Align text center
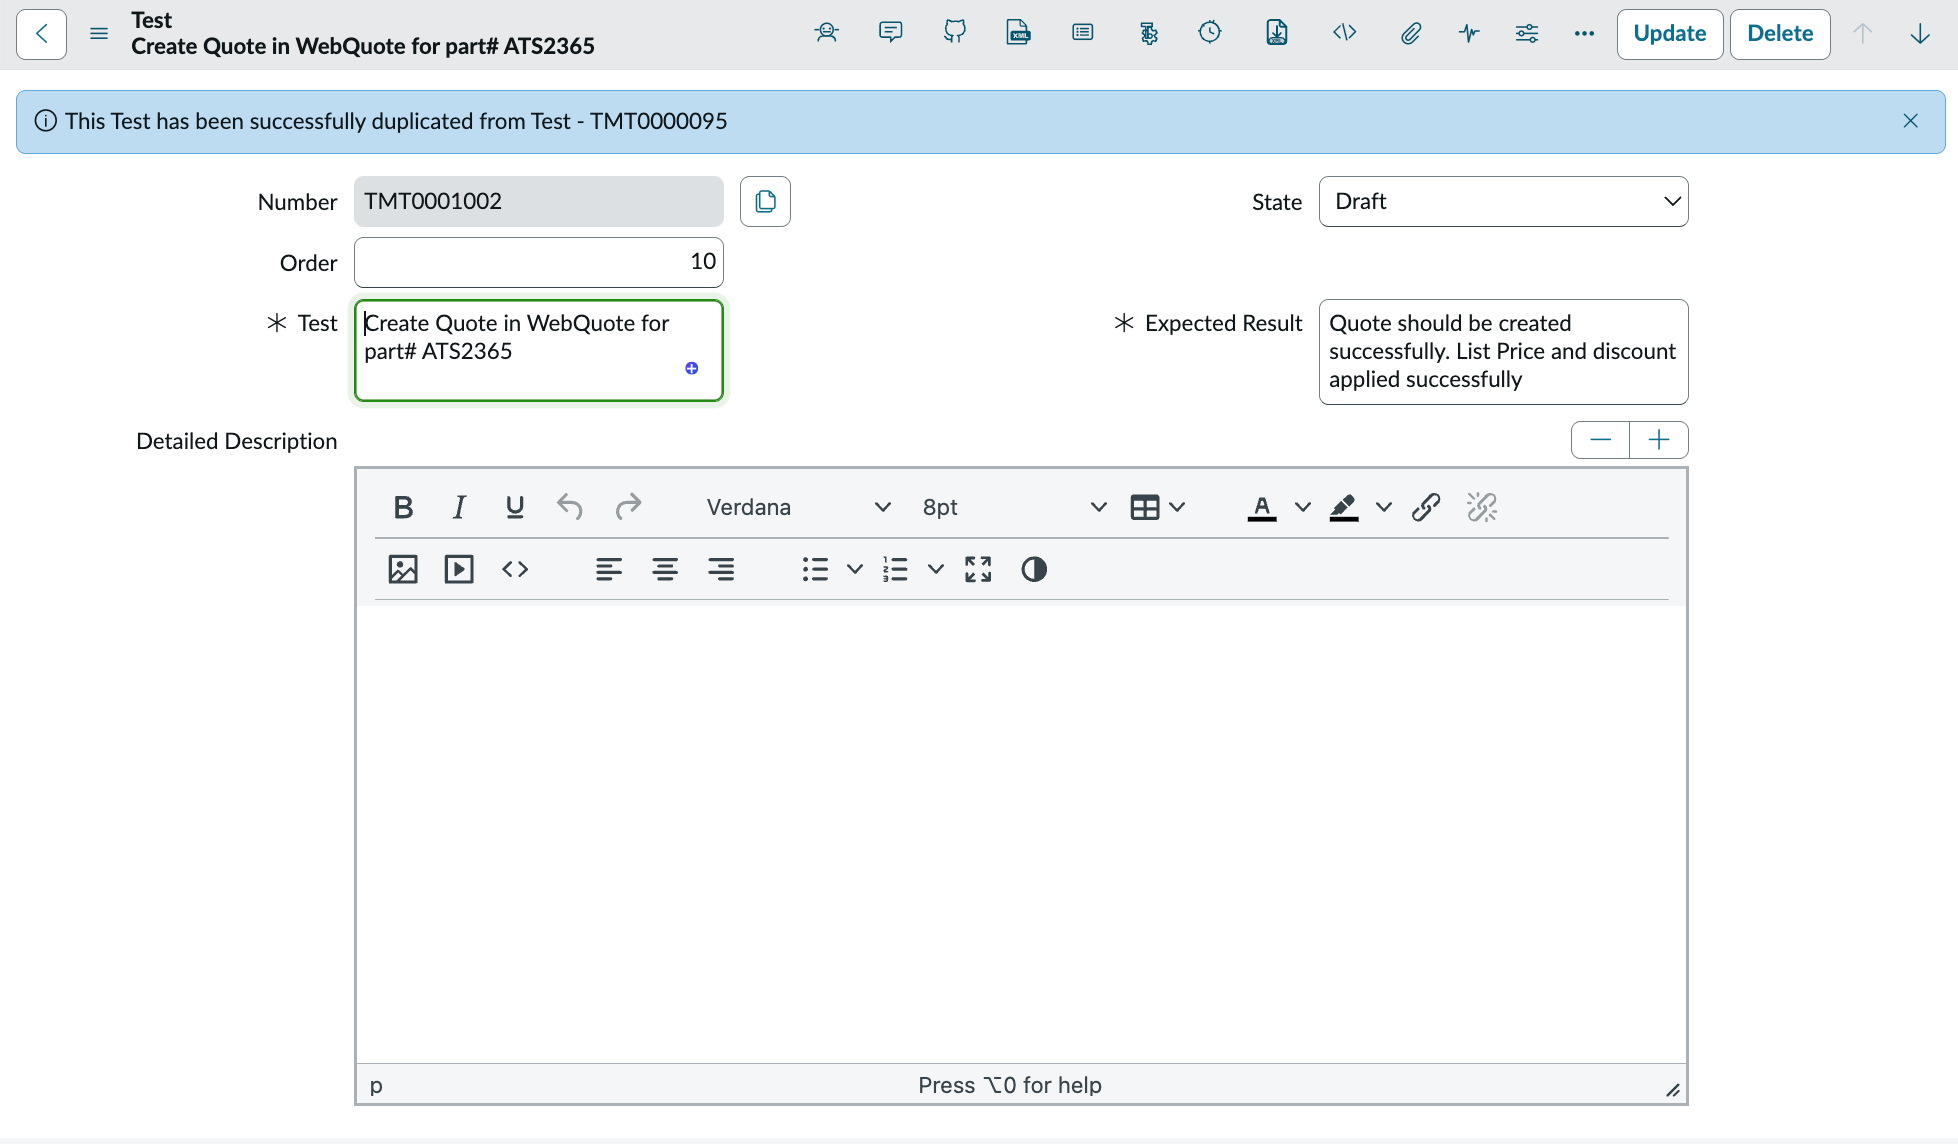The image size is (1958, 1144). click(665, 569)
